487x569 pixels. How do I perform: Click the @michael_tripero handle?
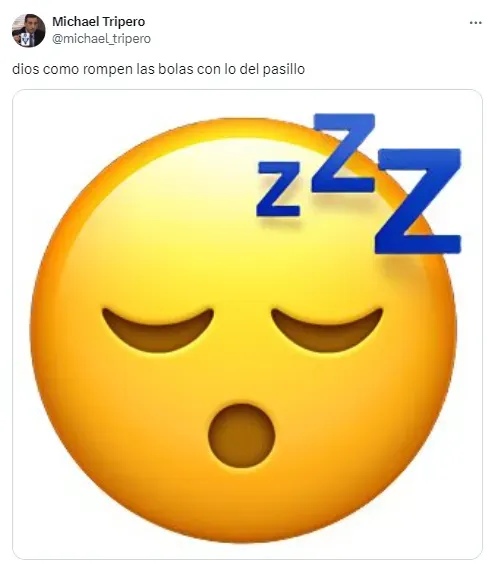pos(102,38)
